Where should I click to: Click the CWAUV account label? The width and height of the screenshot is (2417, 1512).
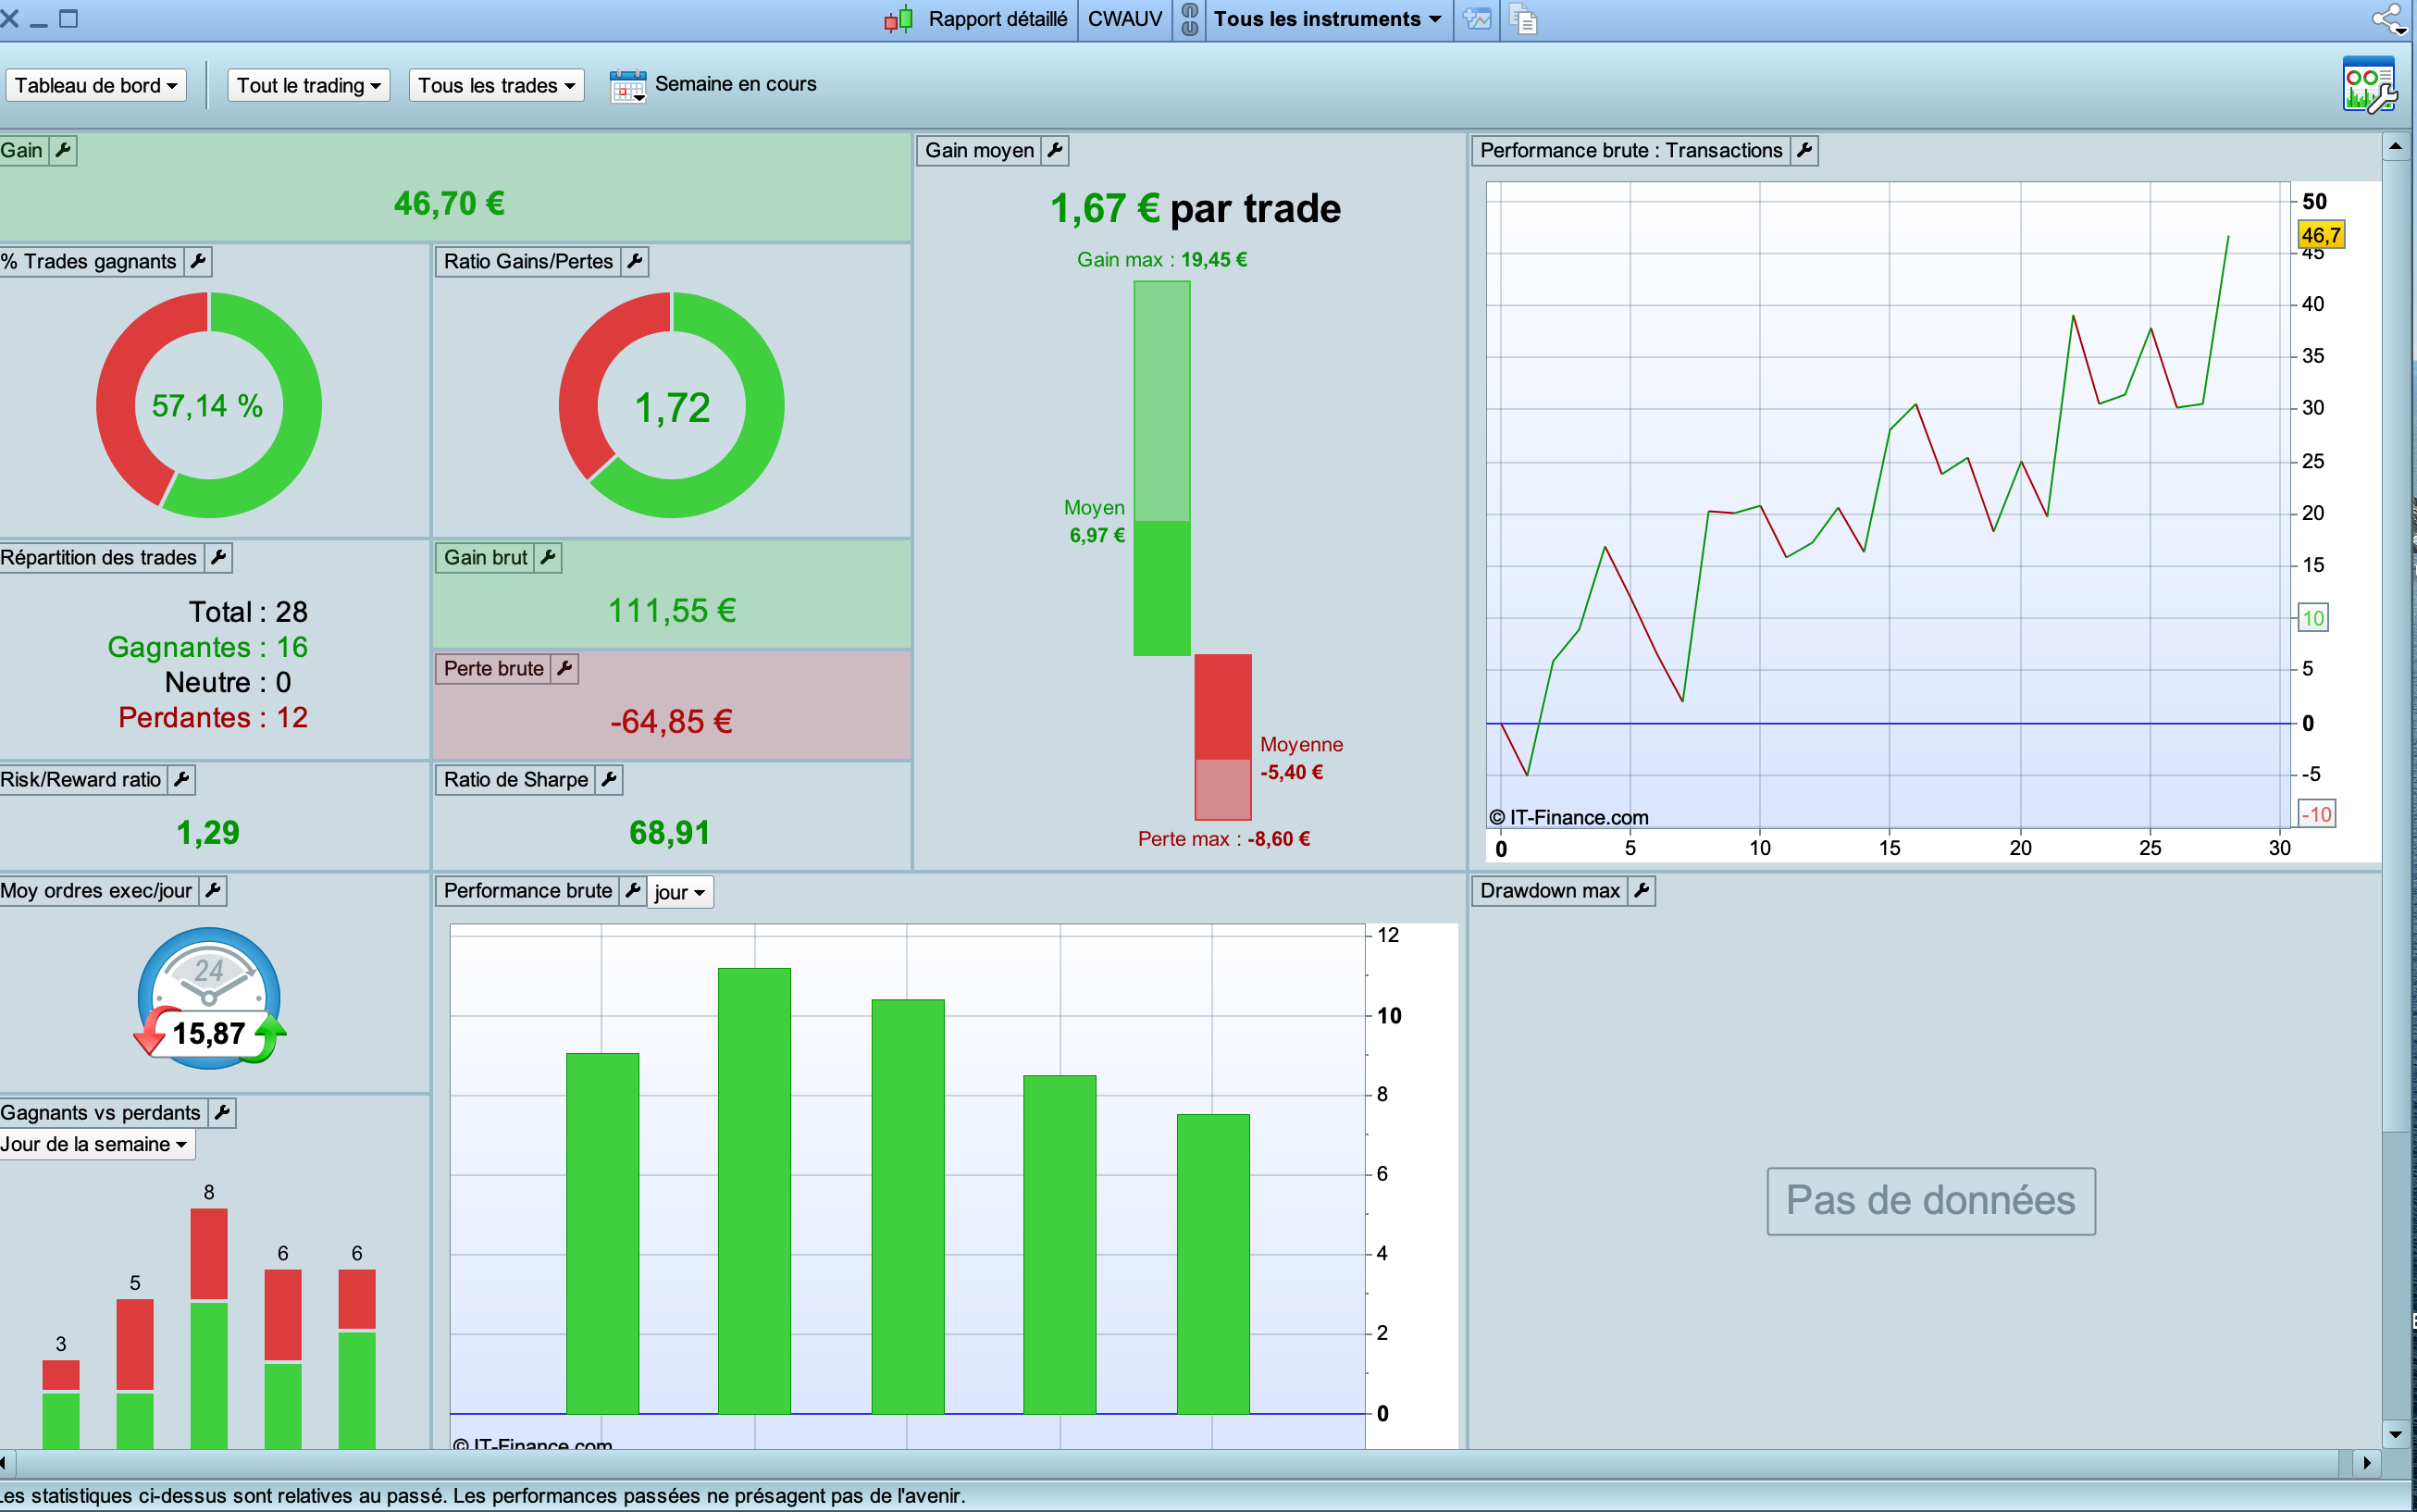pyautogui.click(x=1124, y=19)
